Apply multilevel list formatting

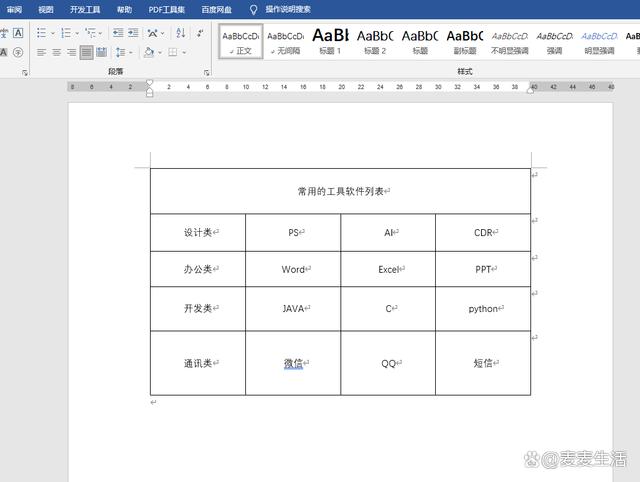(x=90, y=33)
